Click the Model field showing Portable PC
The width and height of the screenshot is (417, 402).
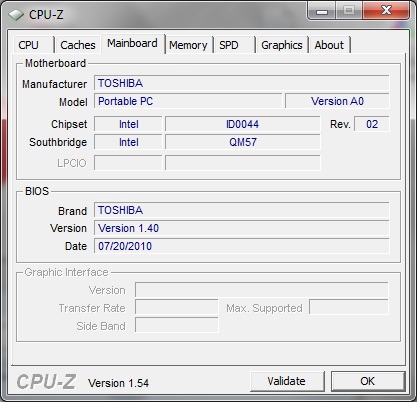tap(188, 101)
